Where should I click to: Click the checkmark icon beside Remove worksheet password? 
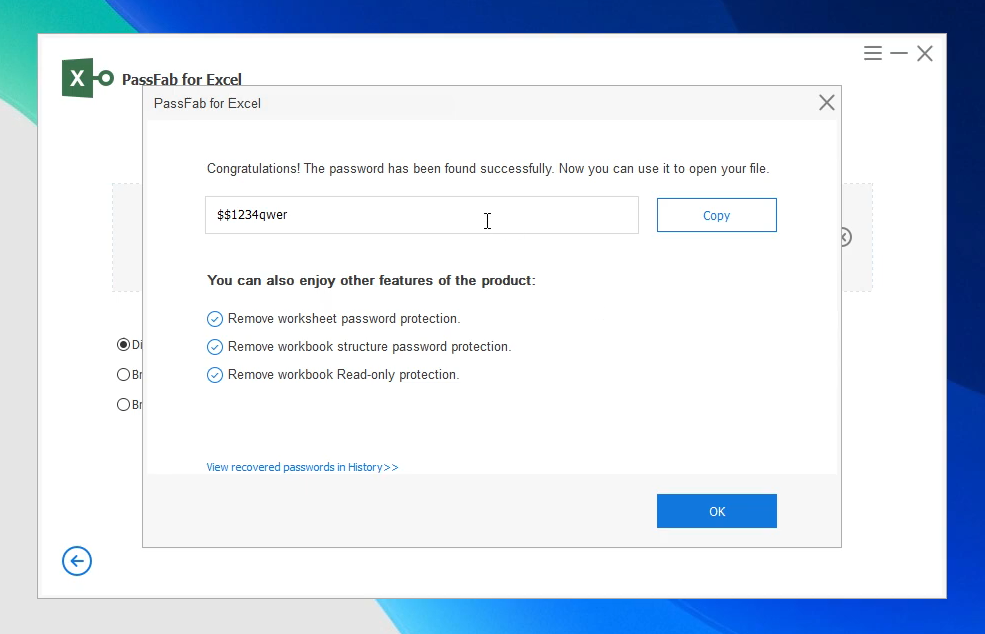point(215,319)
